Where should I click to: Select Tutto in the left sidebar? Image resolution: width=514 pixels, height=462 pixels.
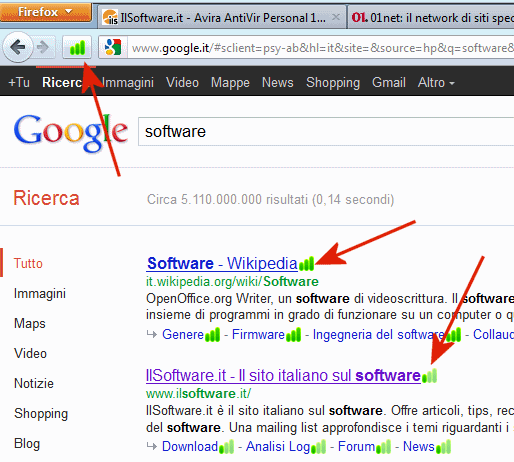point(28,263)
